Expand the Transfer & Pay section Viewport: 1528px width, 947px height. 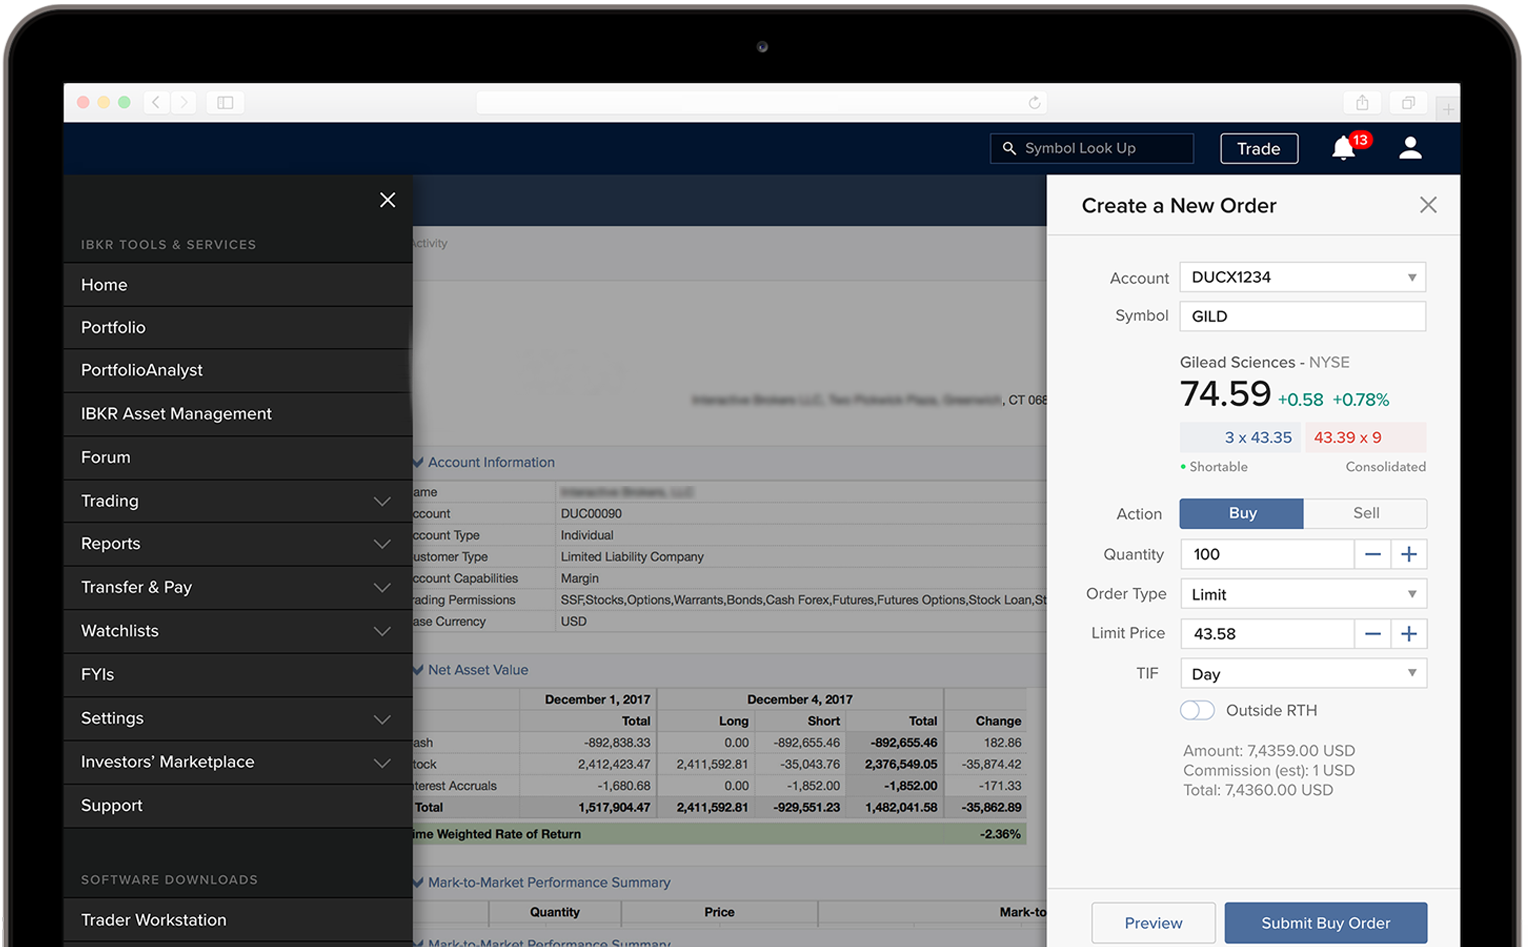point(238,588)
